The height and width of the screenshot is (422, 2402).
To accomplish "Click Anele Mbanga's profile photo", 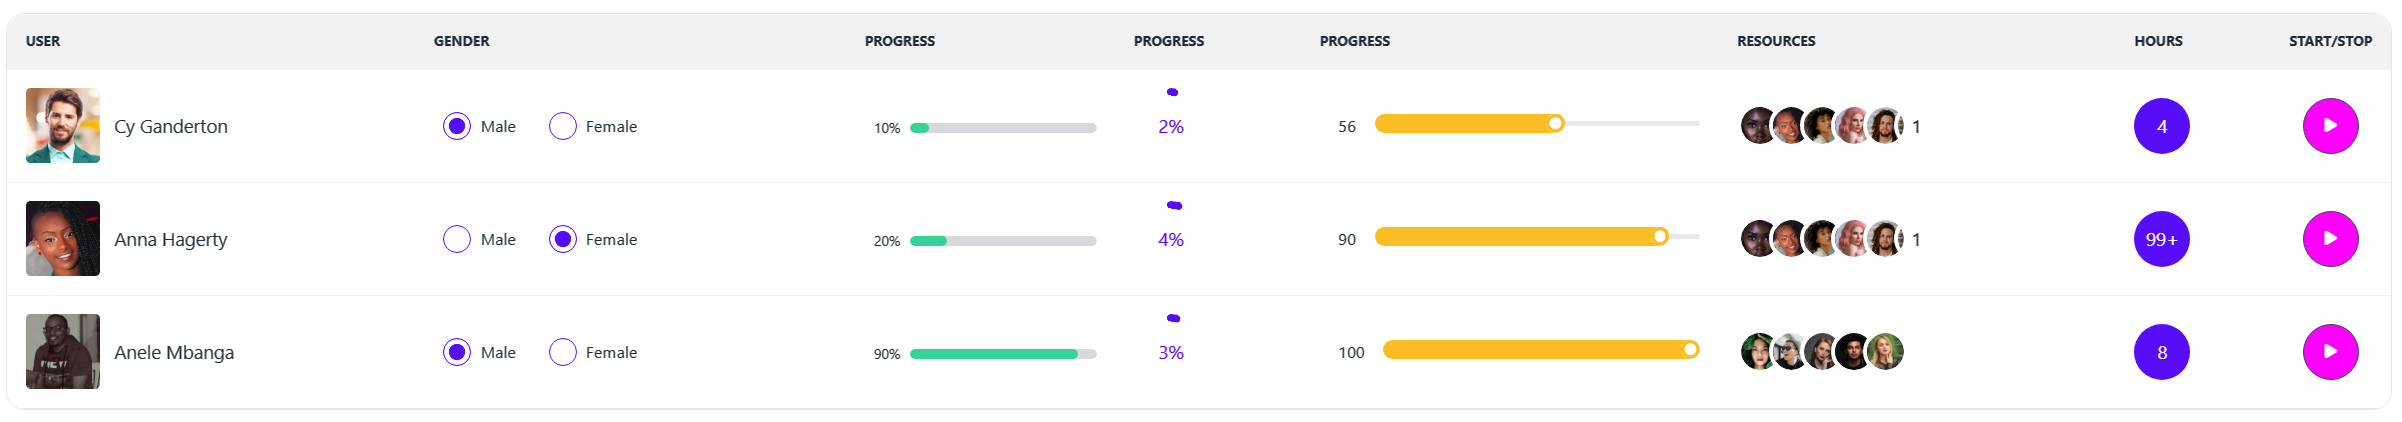I will pos(63,352).
